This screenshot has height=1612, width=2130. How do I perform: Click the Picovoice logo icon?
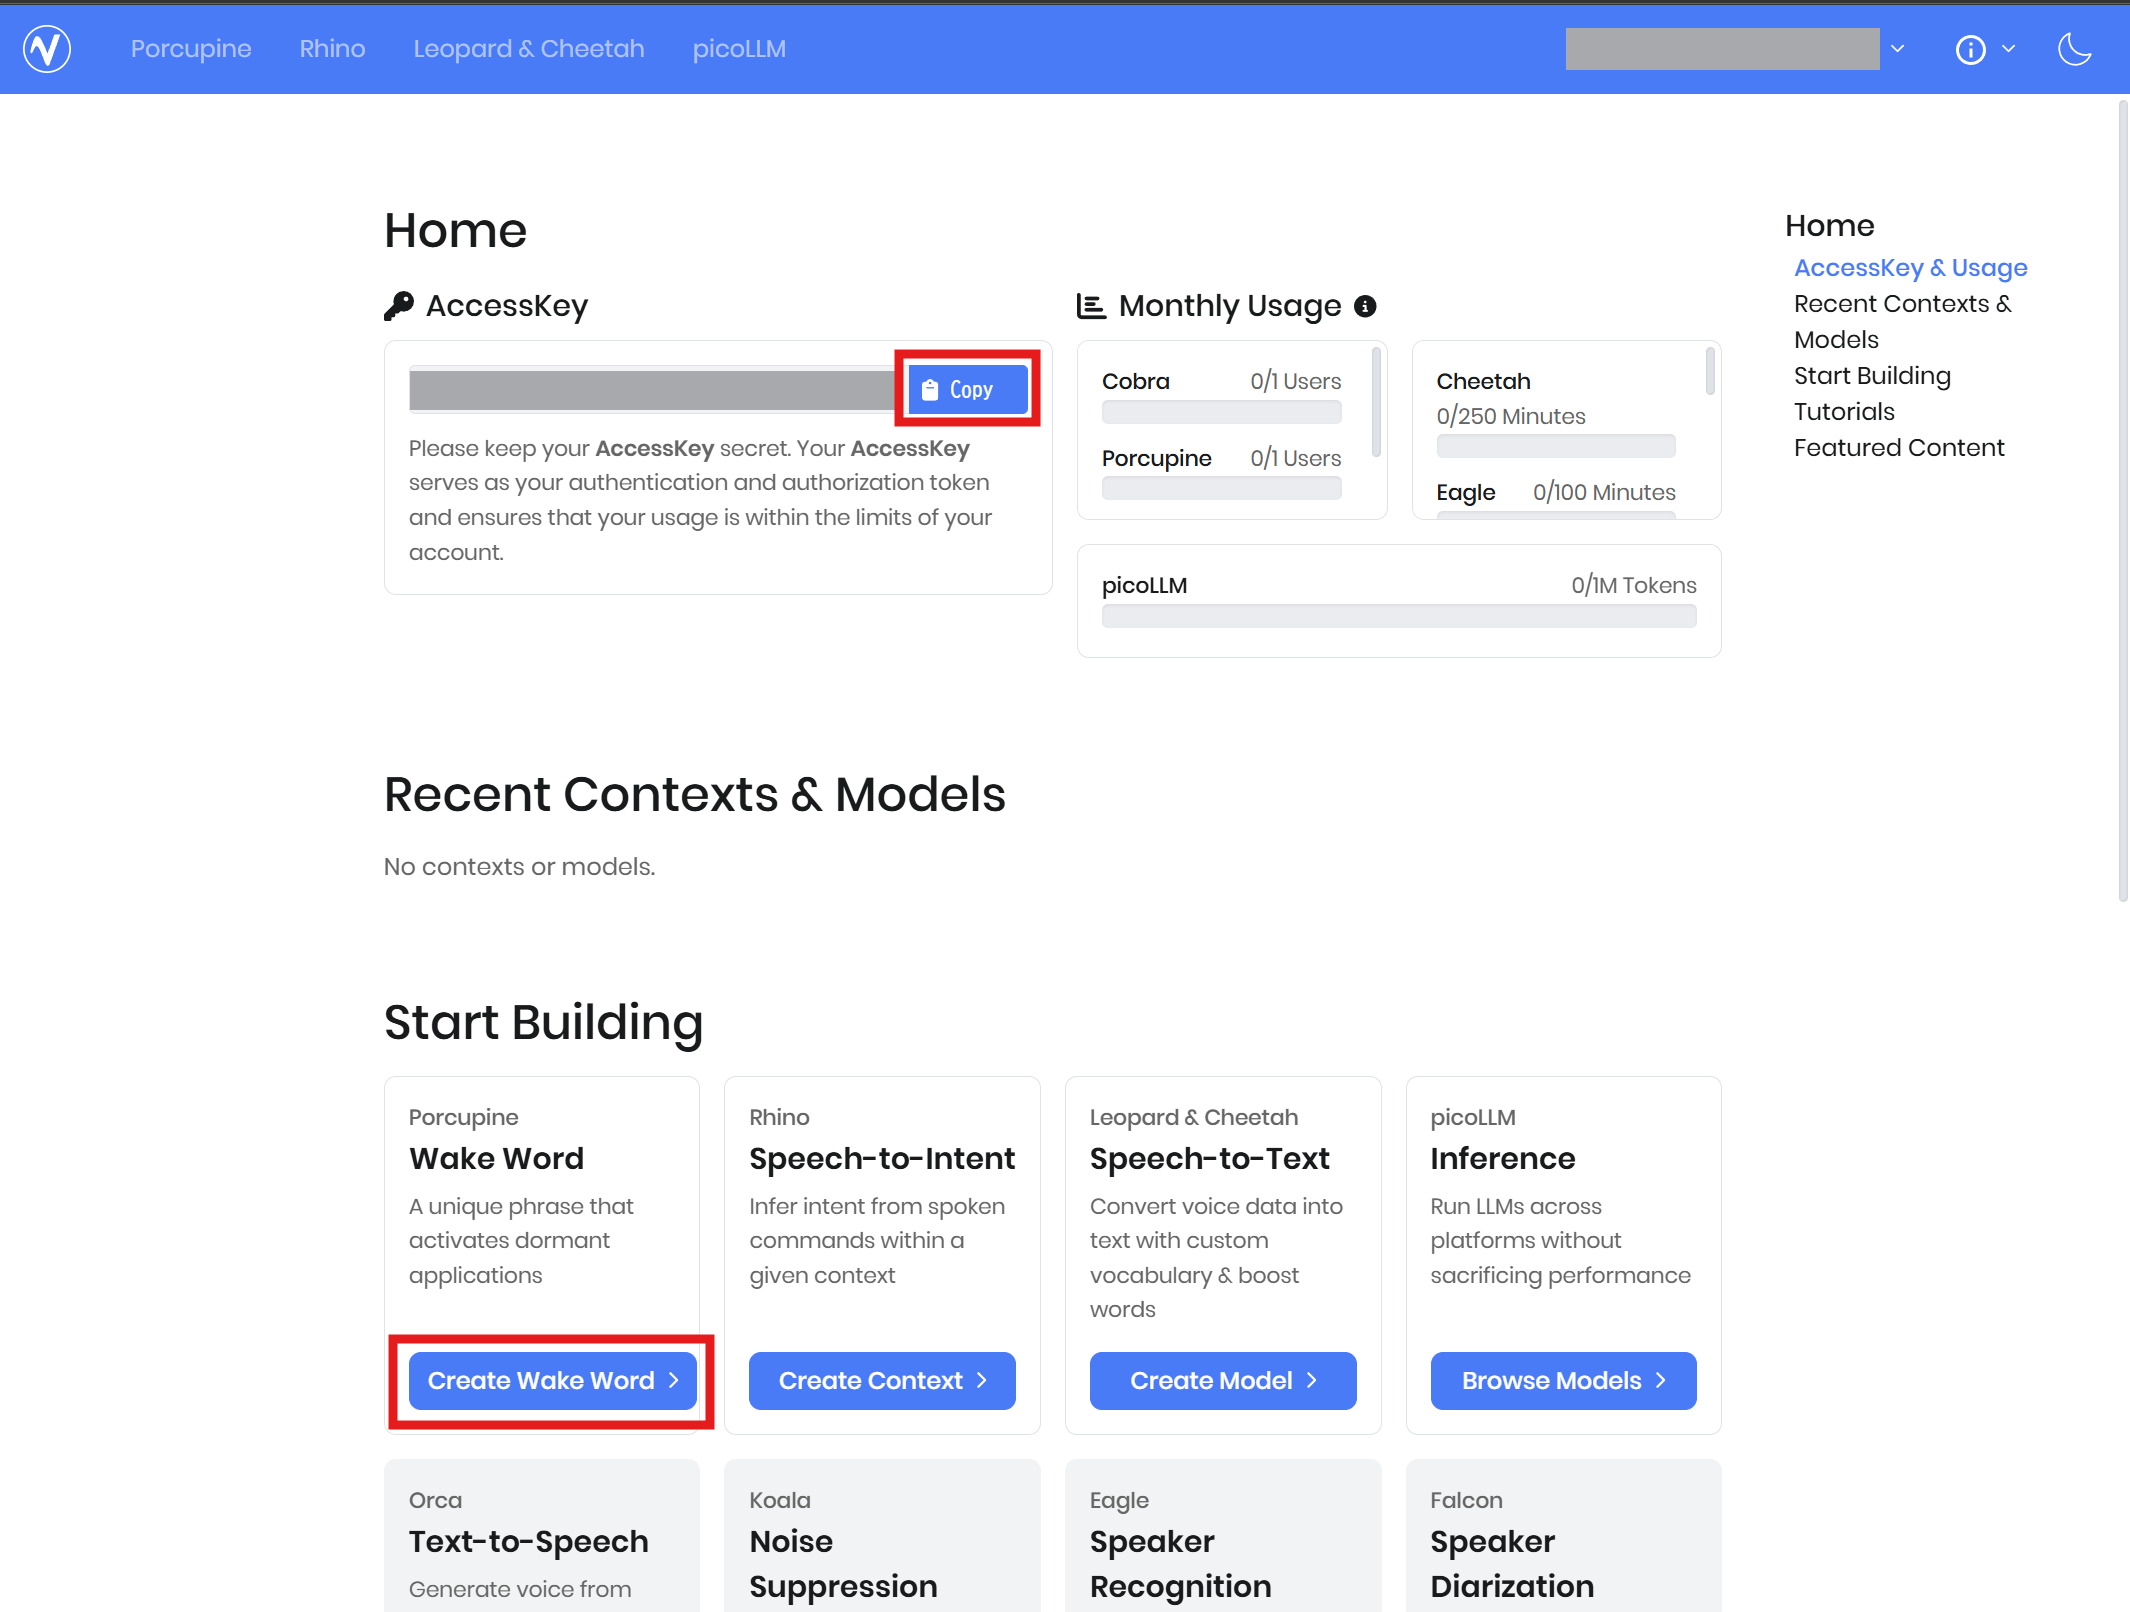coord(47,49)
